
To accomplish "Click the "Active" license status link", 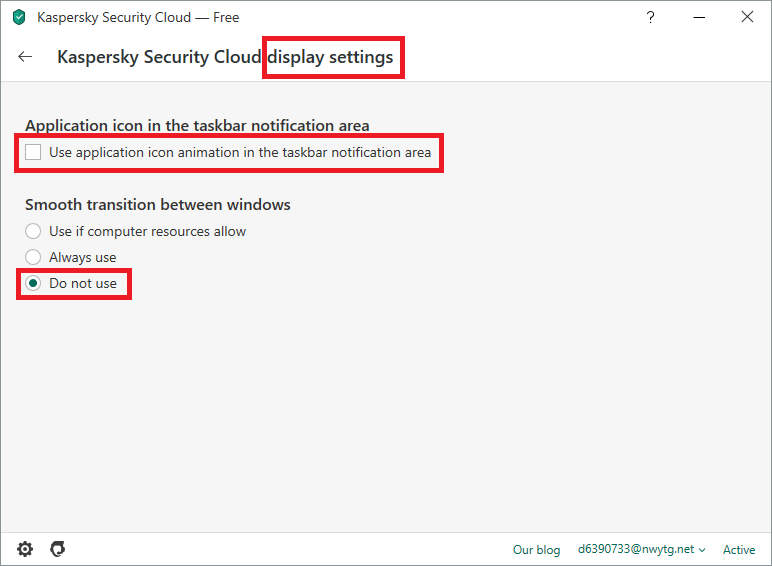I will 739,550.
